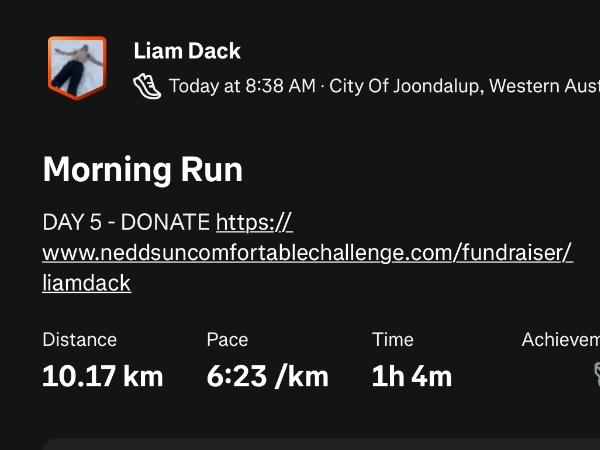The height and width of the screenshot is (450, 600).
Task: Click the 'www.neddsuncomfortablechallenge.com/fundraiser/' middle line
Action: pos(307,253)
